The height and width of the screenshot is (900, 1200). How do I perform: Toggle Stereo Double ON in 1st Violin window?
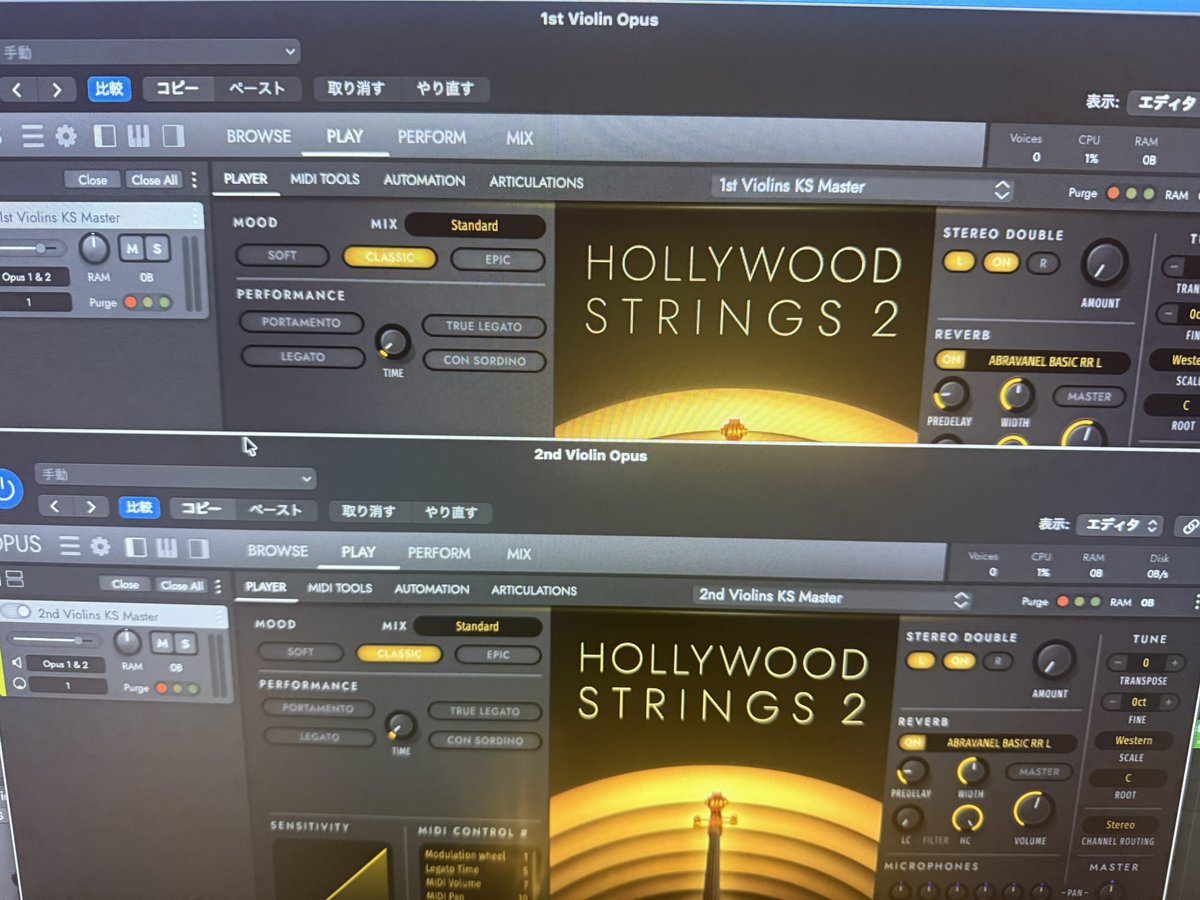pyautogui.click(x=1000, y=263)
